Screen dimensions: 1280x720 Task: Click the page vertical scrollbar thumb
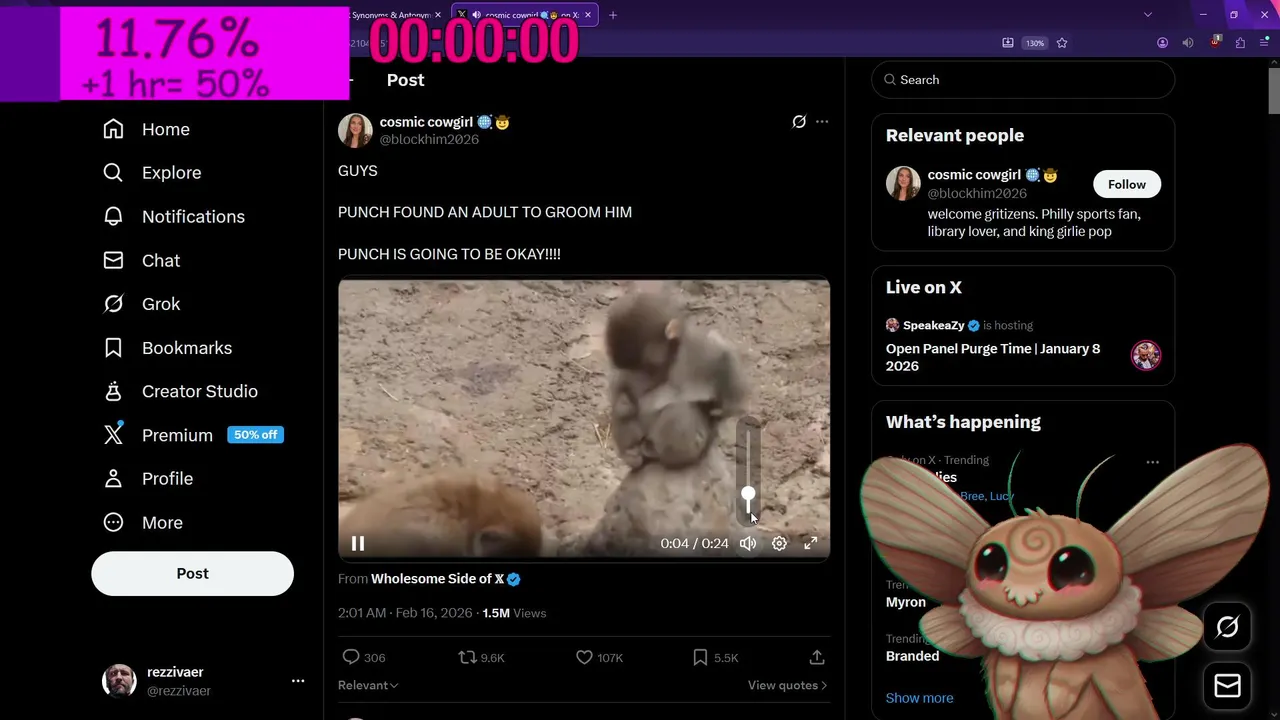[x=1274, y=93]
